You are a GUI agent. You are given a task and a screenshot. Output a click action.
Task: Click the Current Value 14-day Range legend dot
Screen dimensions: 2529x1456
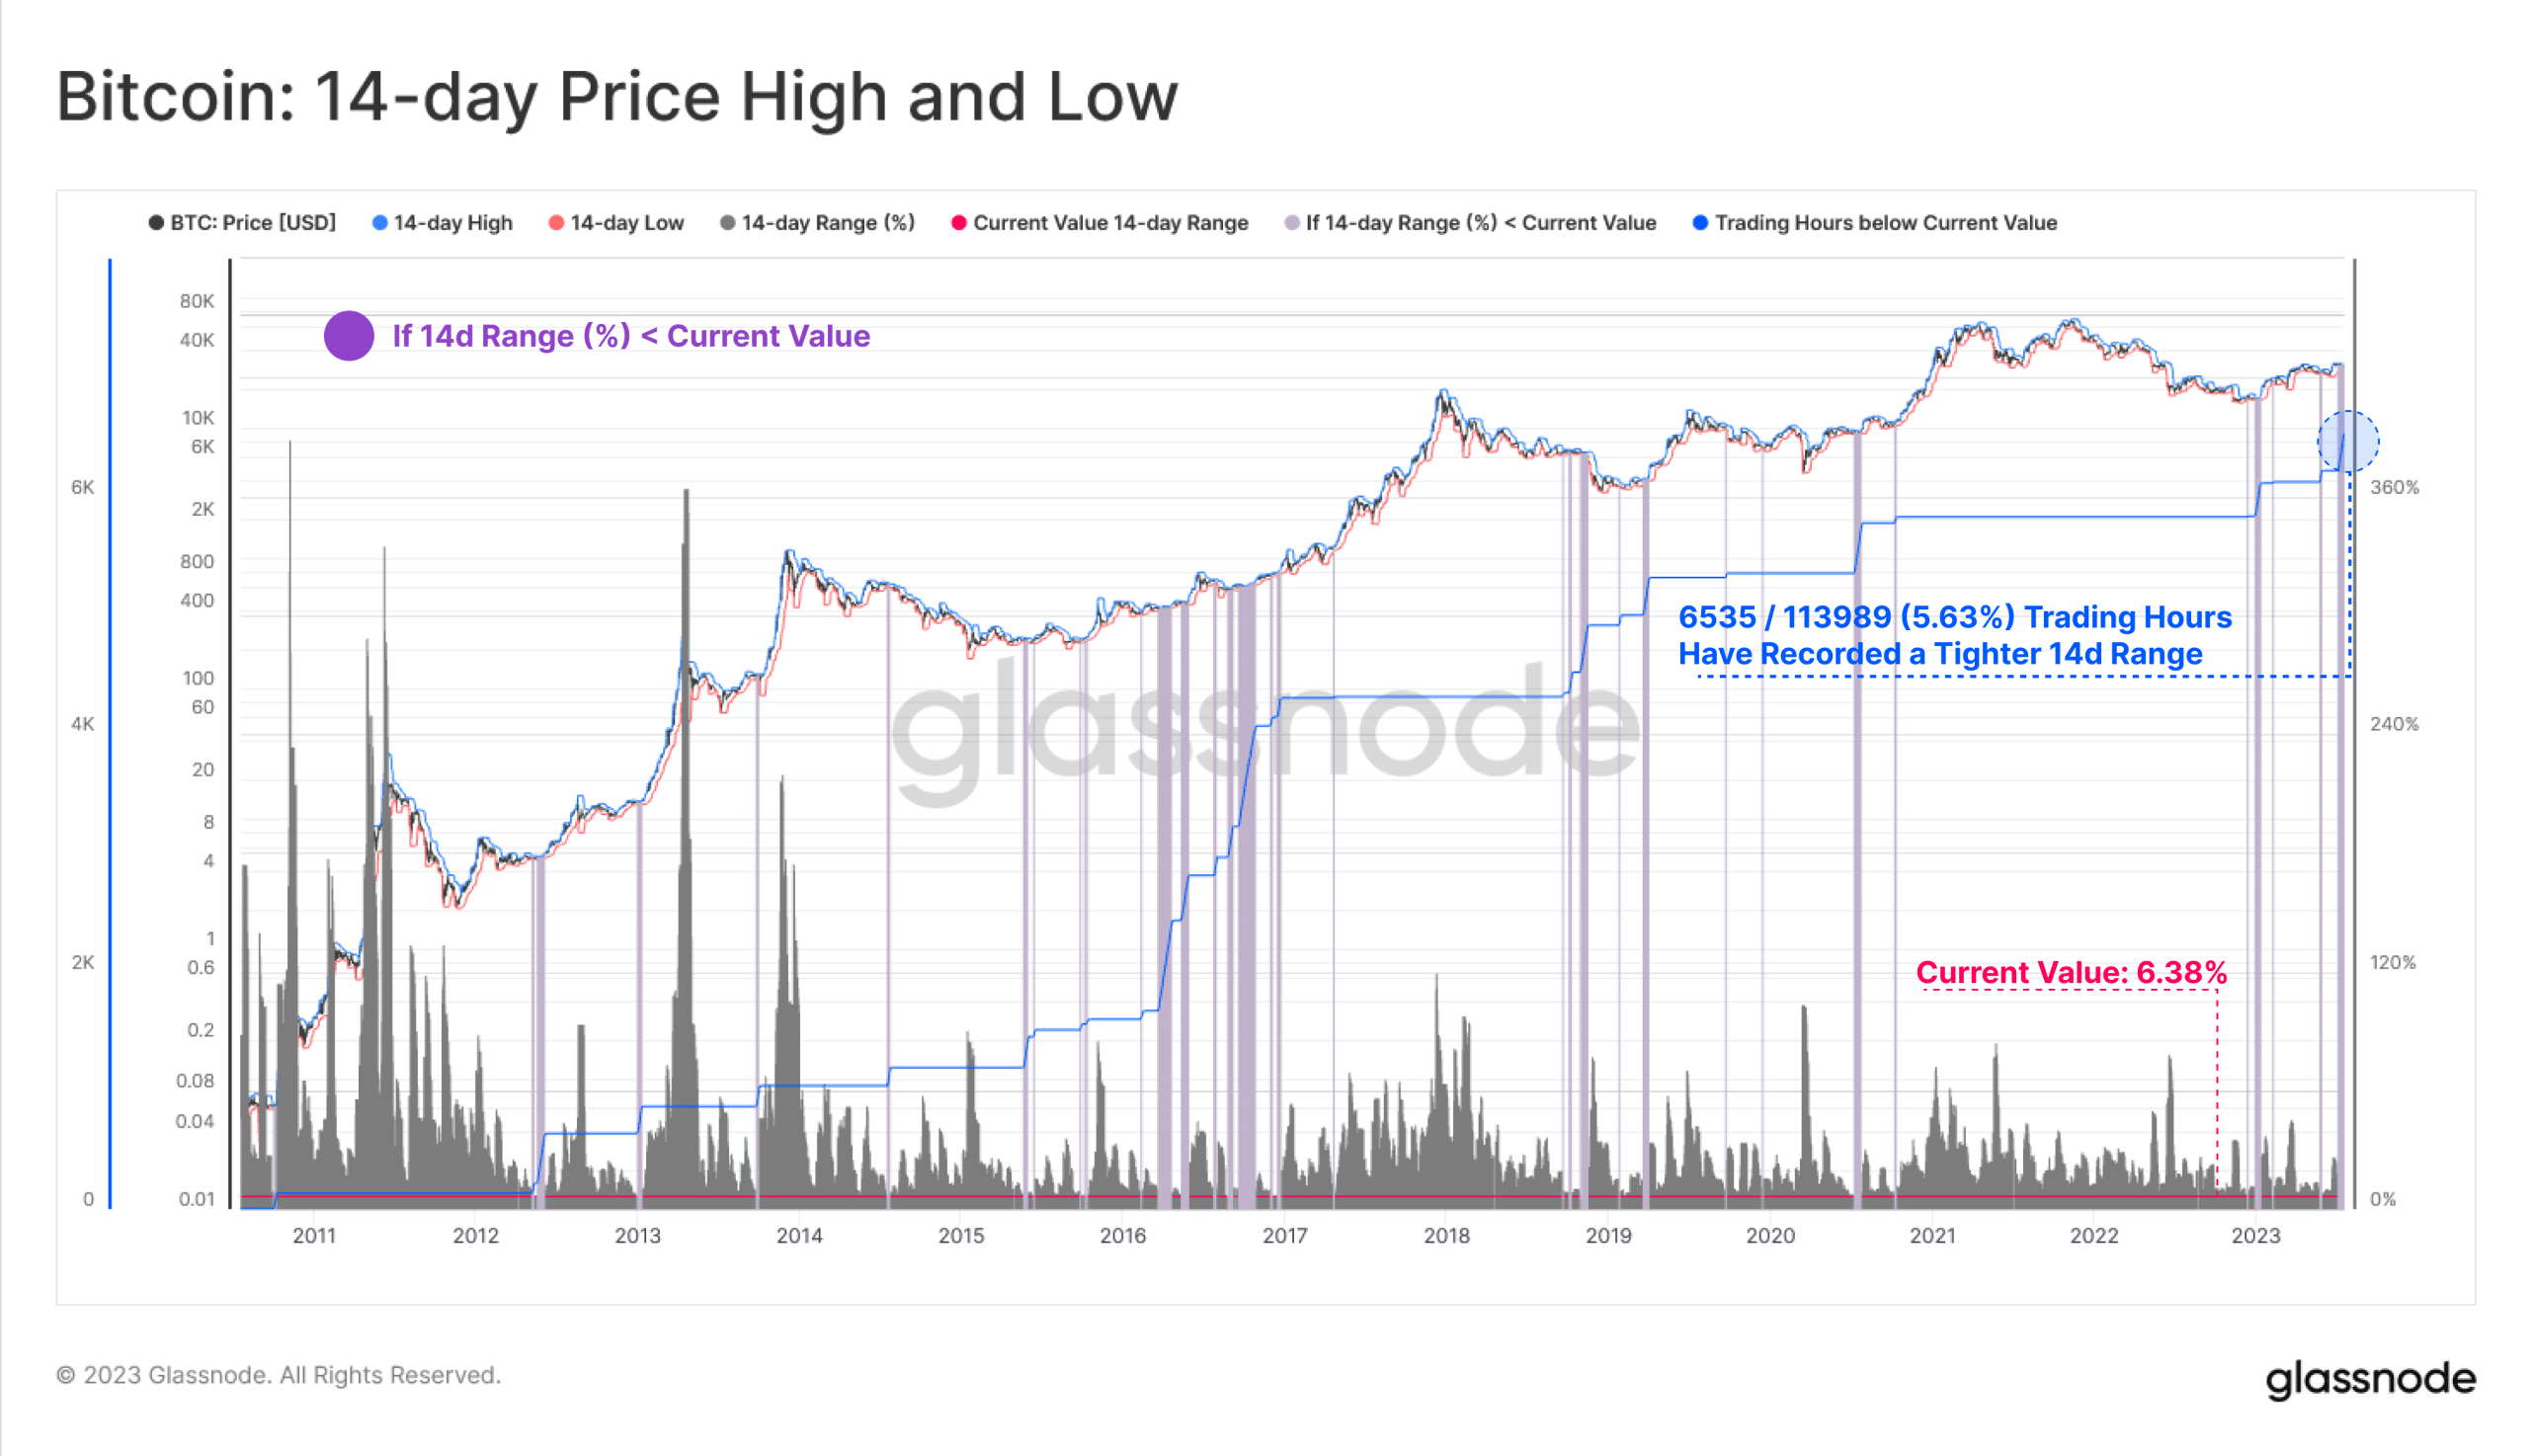959,223
